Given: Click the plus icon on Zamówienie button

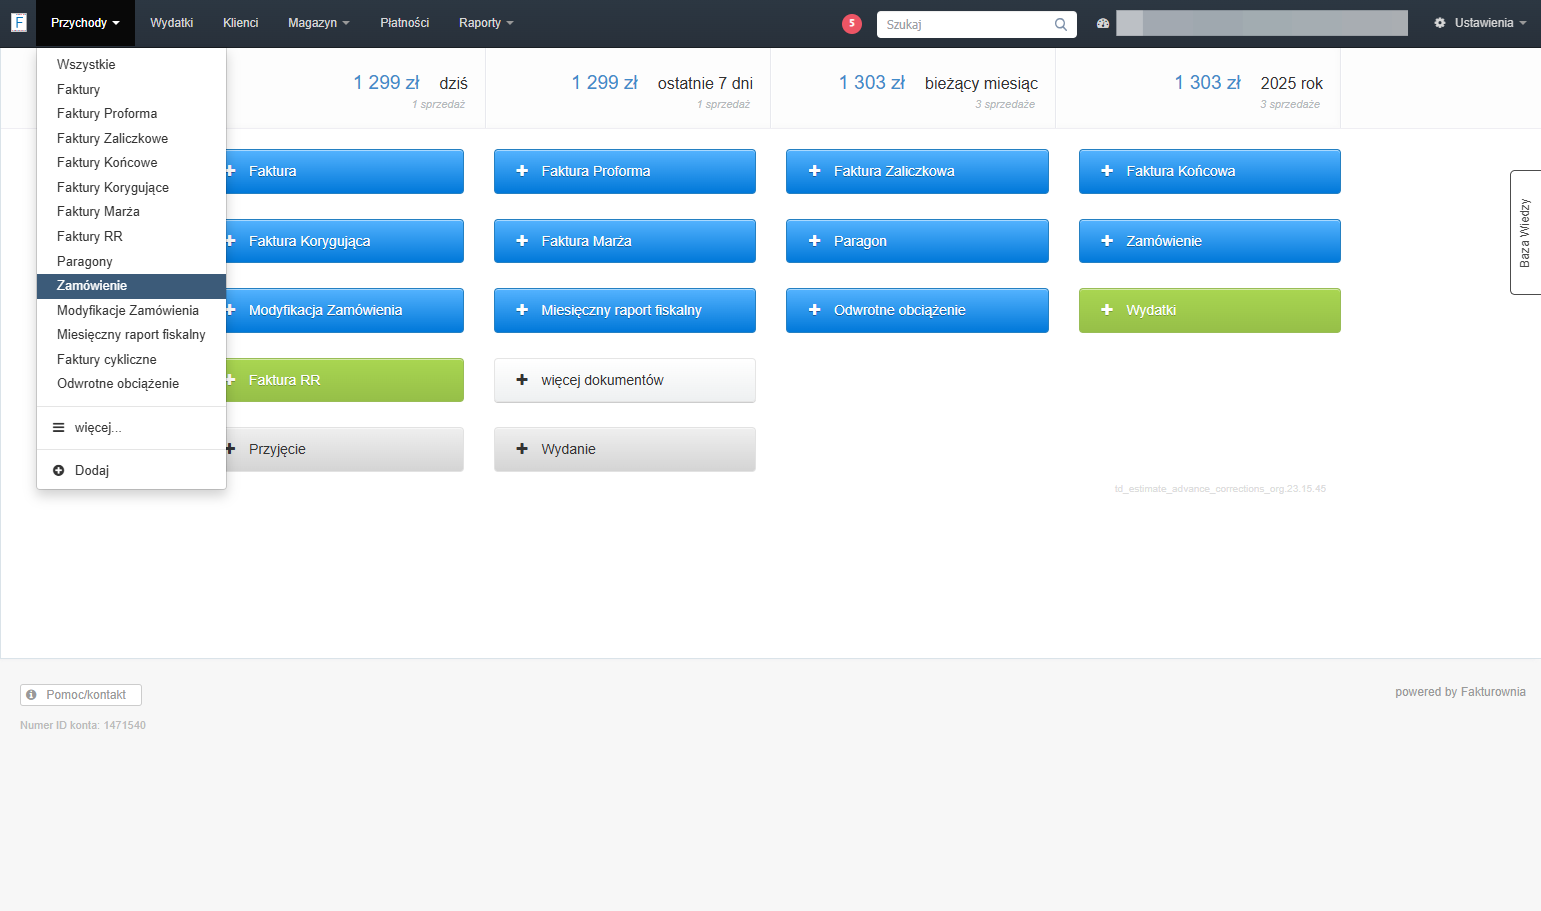Looking at the screenshot, I should point(1107,241).
